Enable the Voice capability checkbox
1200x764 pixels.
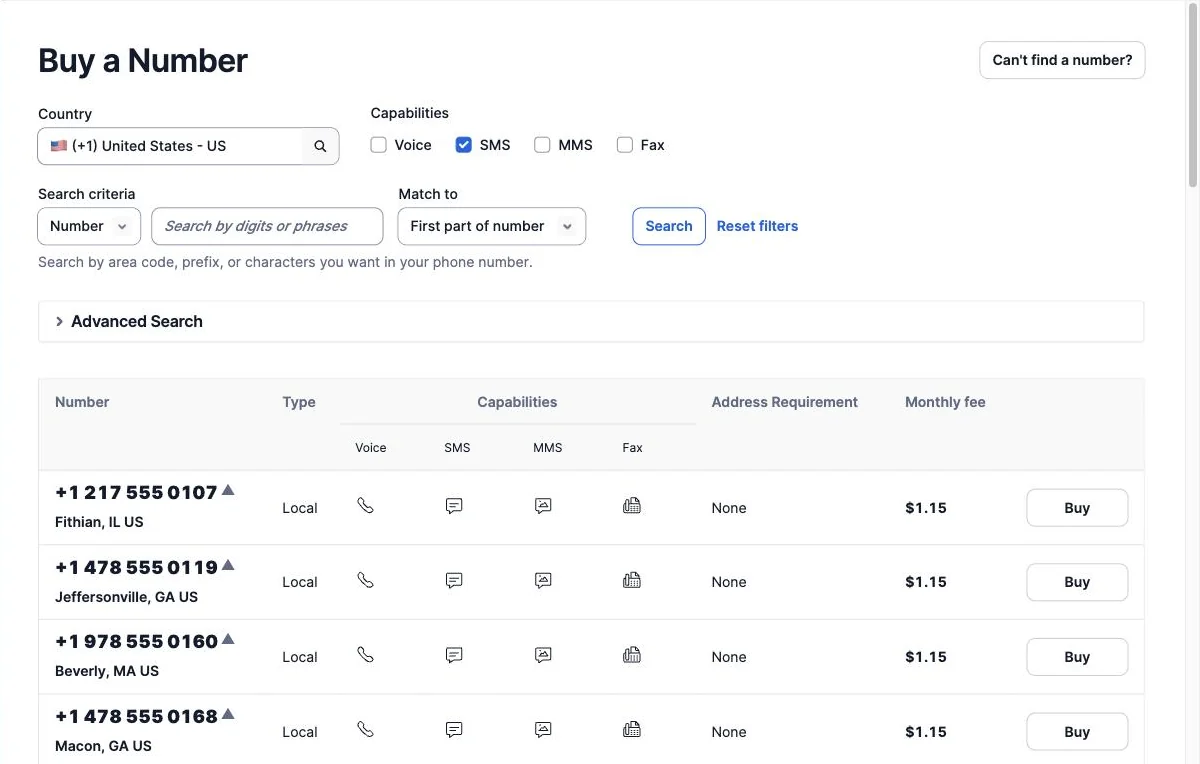click(x=378, y=145)
